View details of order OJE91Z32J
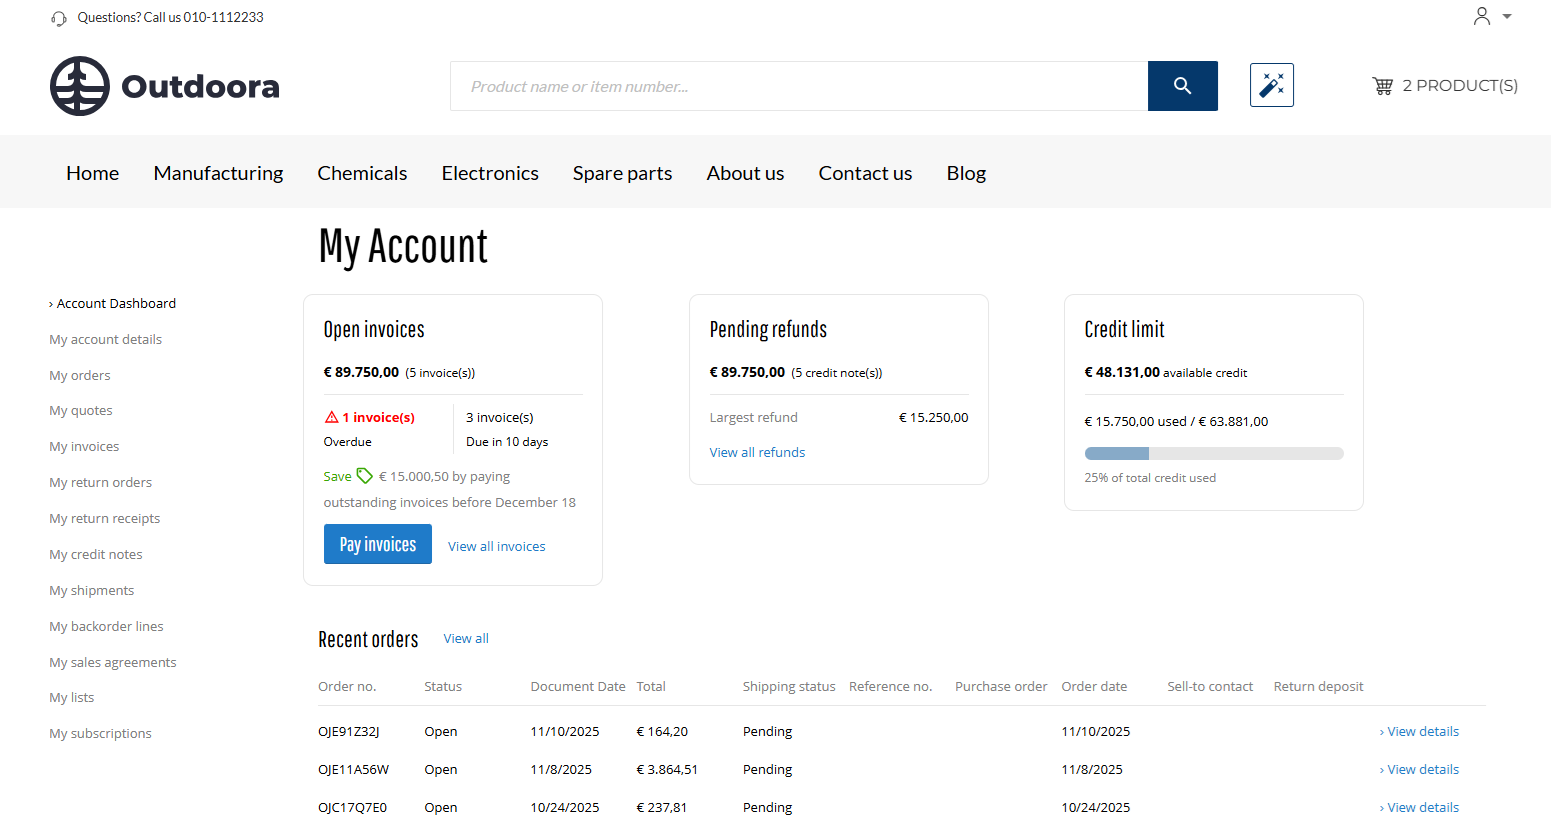Screen dimensions: 1551x832 tap(1422, 731)
